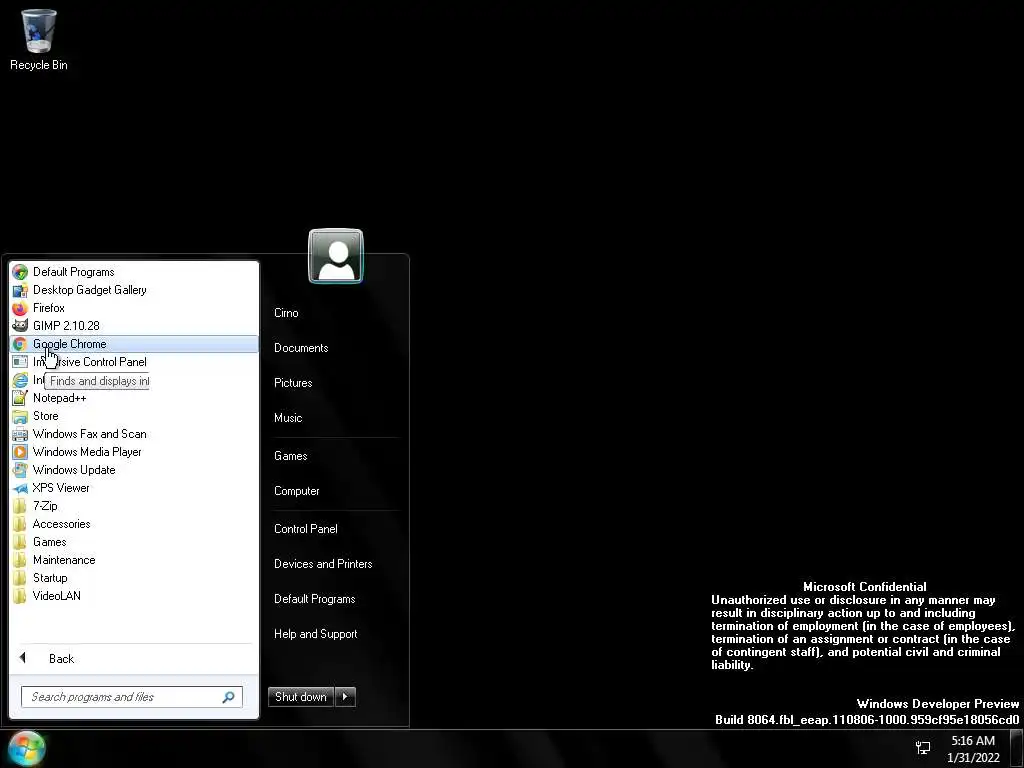Screen dimensions: 1024x768
Task: Click the Desktop Gadget Gallery icon
Action: (20, 290)
